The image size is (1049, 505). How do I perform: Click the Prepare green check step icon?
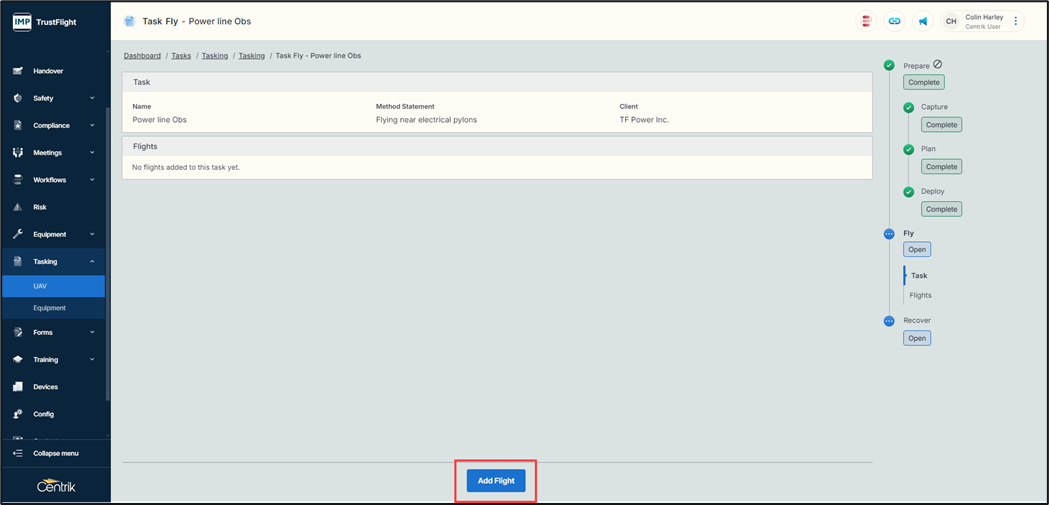click(889, 66)
